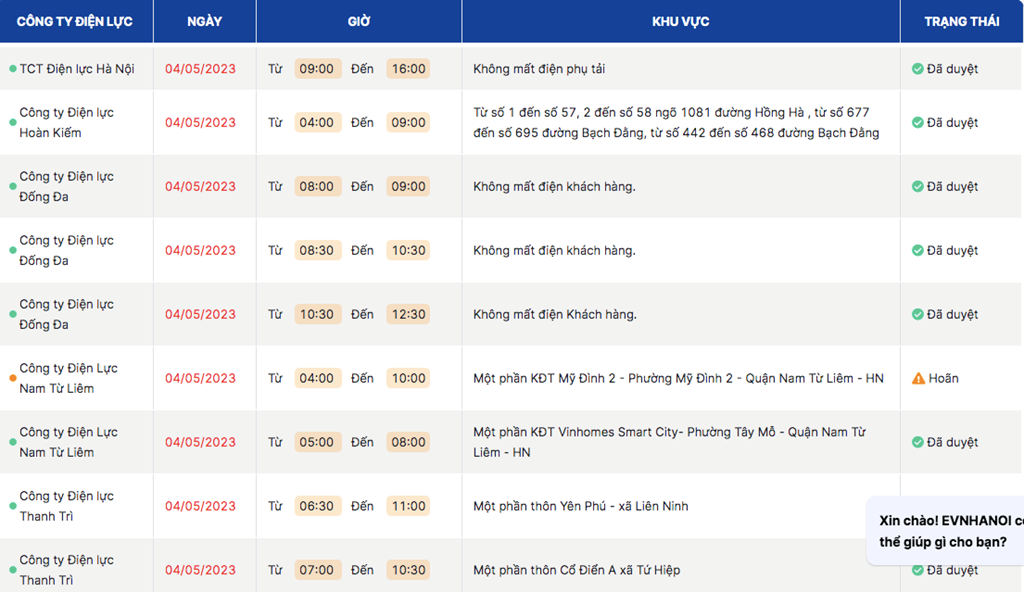1024x592 pixels.
Task: Click the TRẠNG THÁI column header
Action: click(x=961, y=22)
